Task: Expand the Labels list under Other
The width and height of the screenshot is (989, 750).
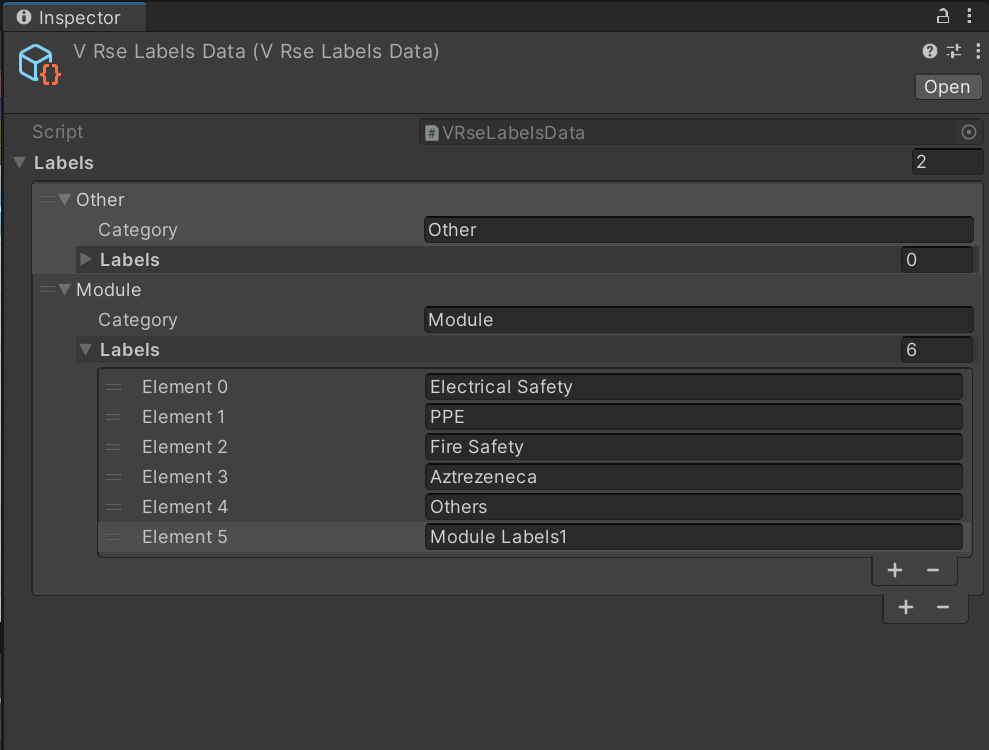Action: pos(85,259)
